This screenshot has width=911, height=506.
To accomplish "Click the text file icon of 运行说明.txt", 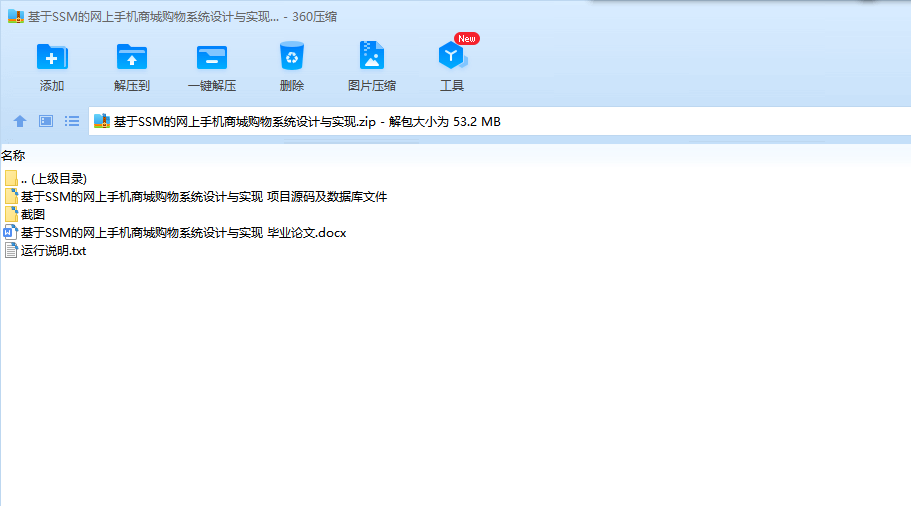I will [11, 251].
